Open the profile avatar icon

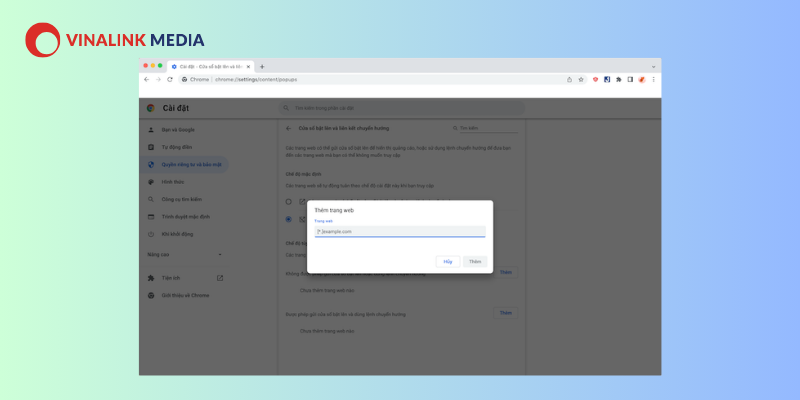coord(642,80)
